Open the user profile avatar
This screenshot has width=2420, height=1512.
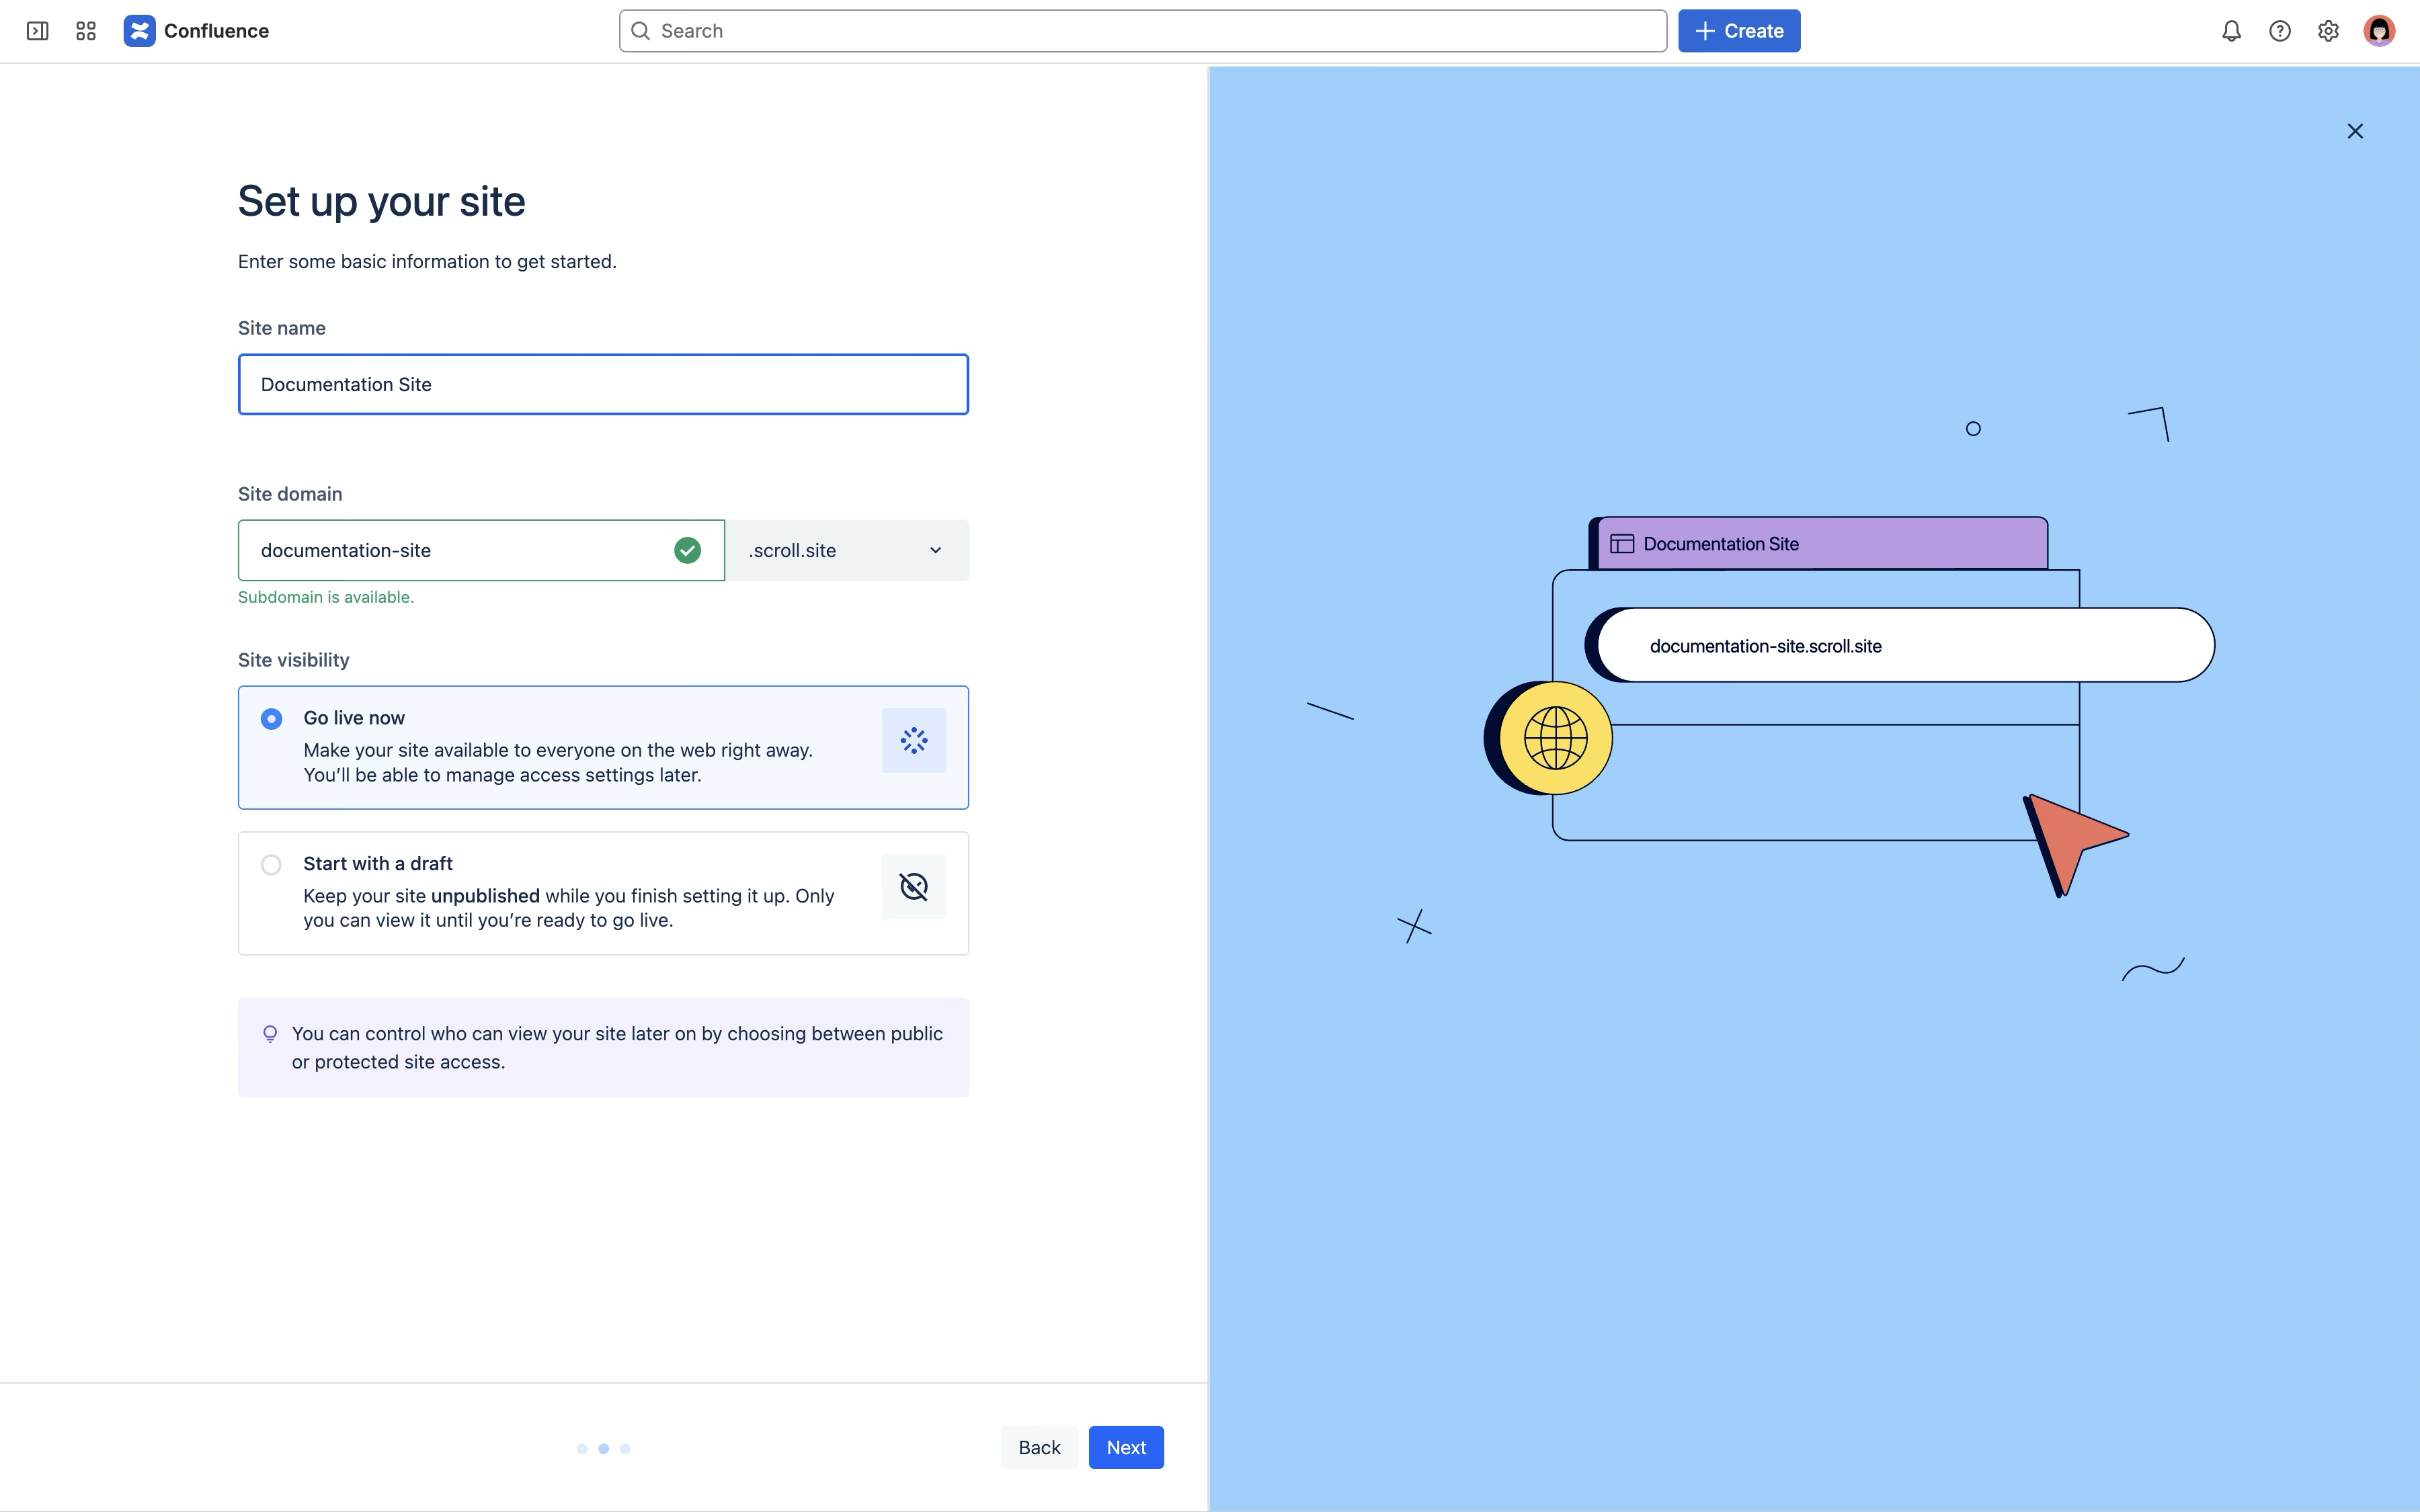click(2378, 31)
